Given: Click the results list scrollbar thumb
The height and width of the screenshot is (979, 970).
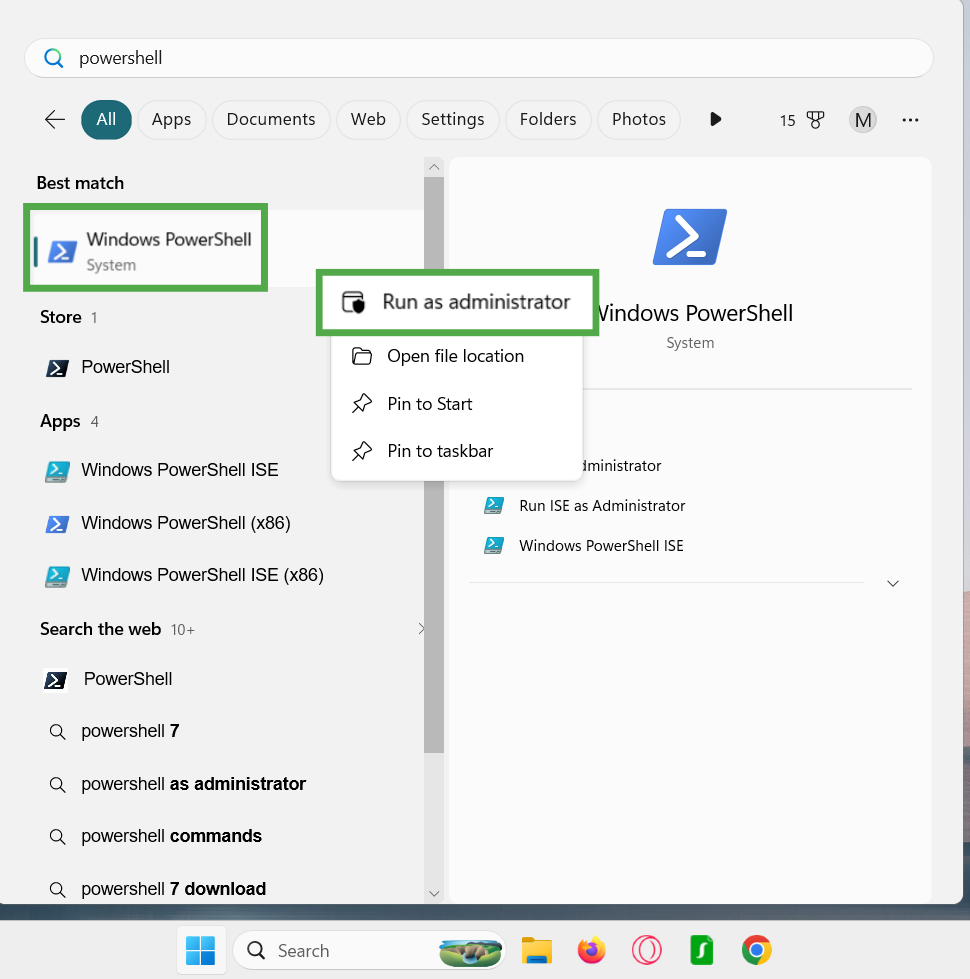Looking at the screenshot, I should (434, 465).
